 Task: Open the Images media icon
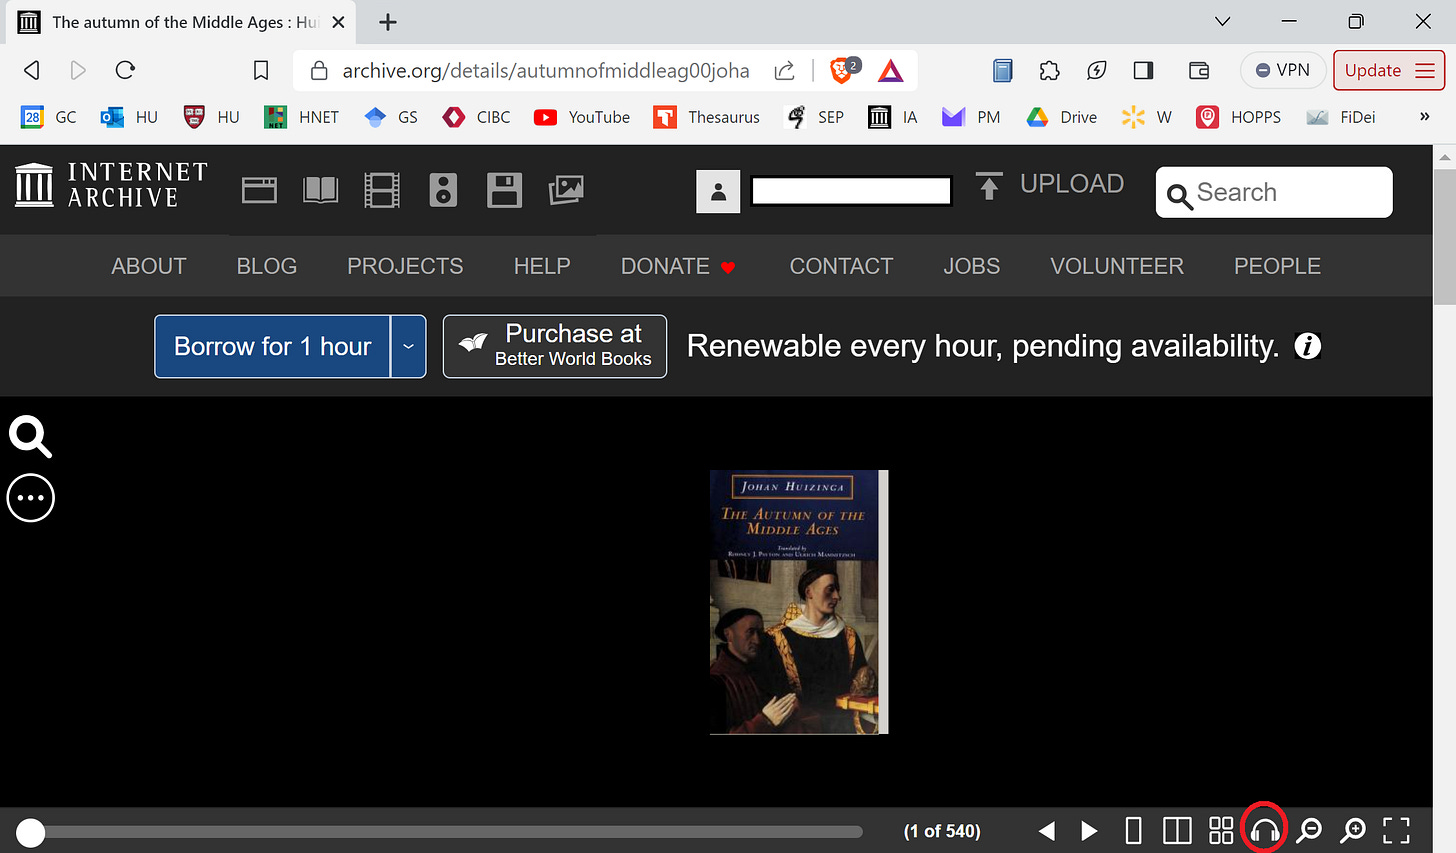coord(566,190)
